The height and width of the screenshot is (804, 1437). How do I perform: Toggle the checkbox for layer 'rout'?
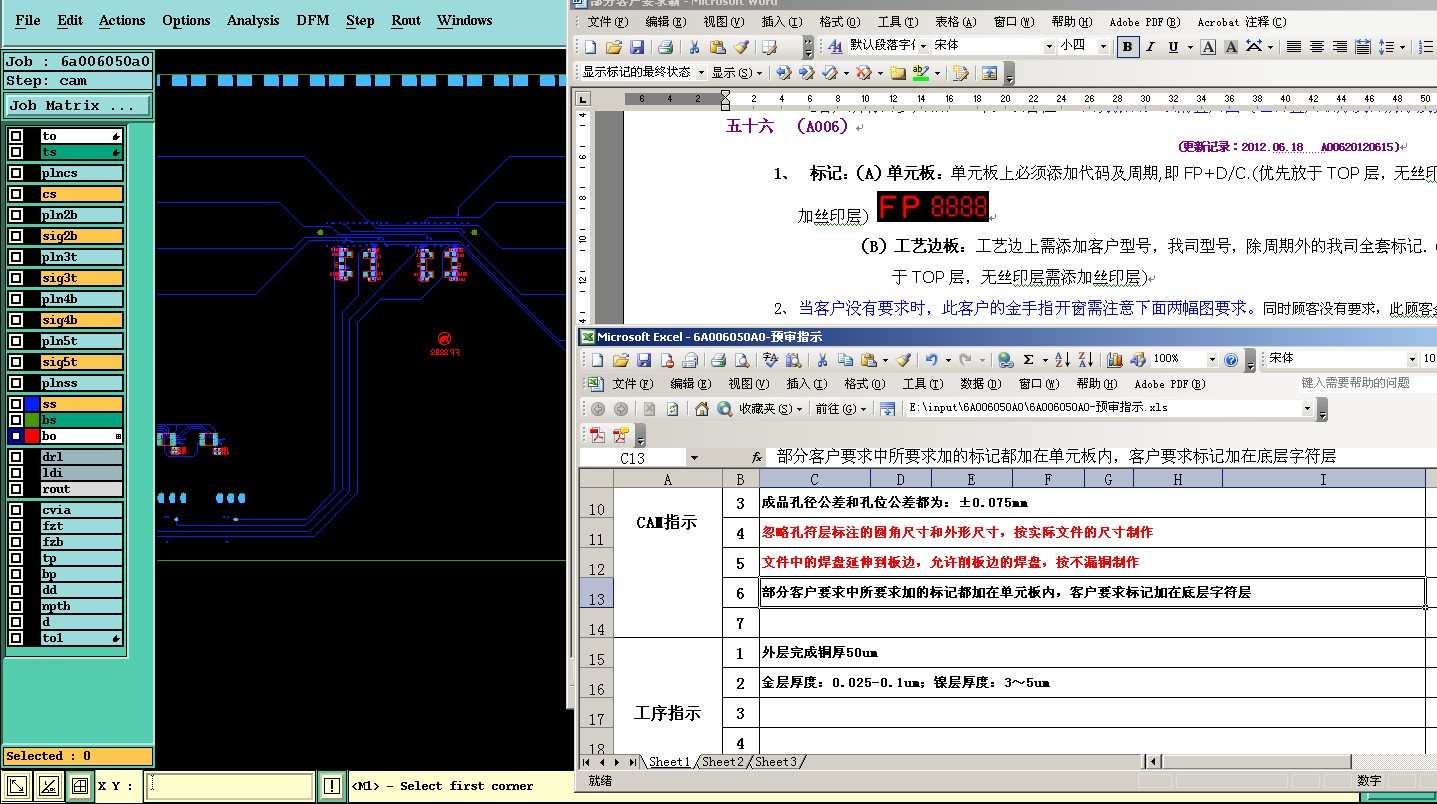coord(16,489)
